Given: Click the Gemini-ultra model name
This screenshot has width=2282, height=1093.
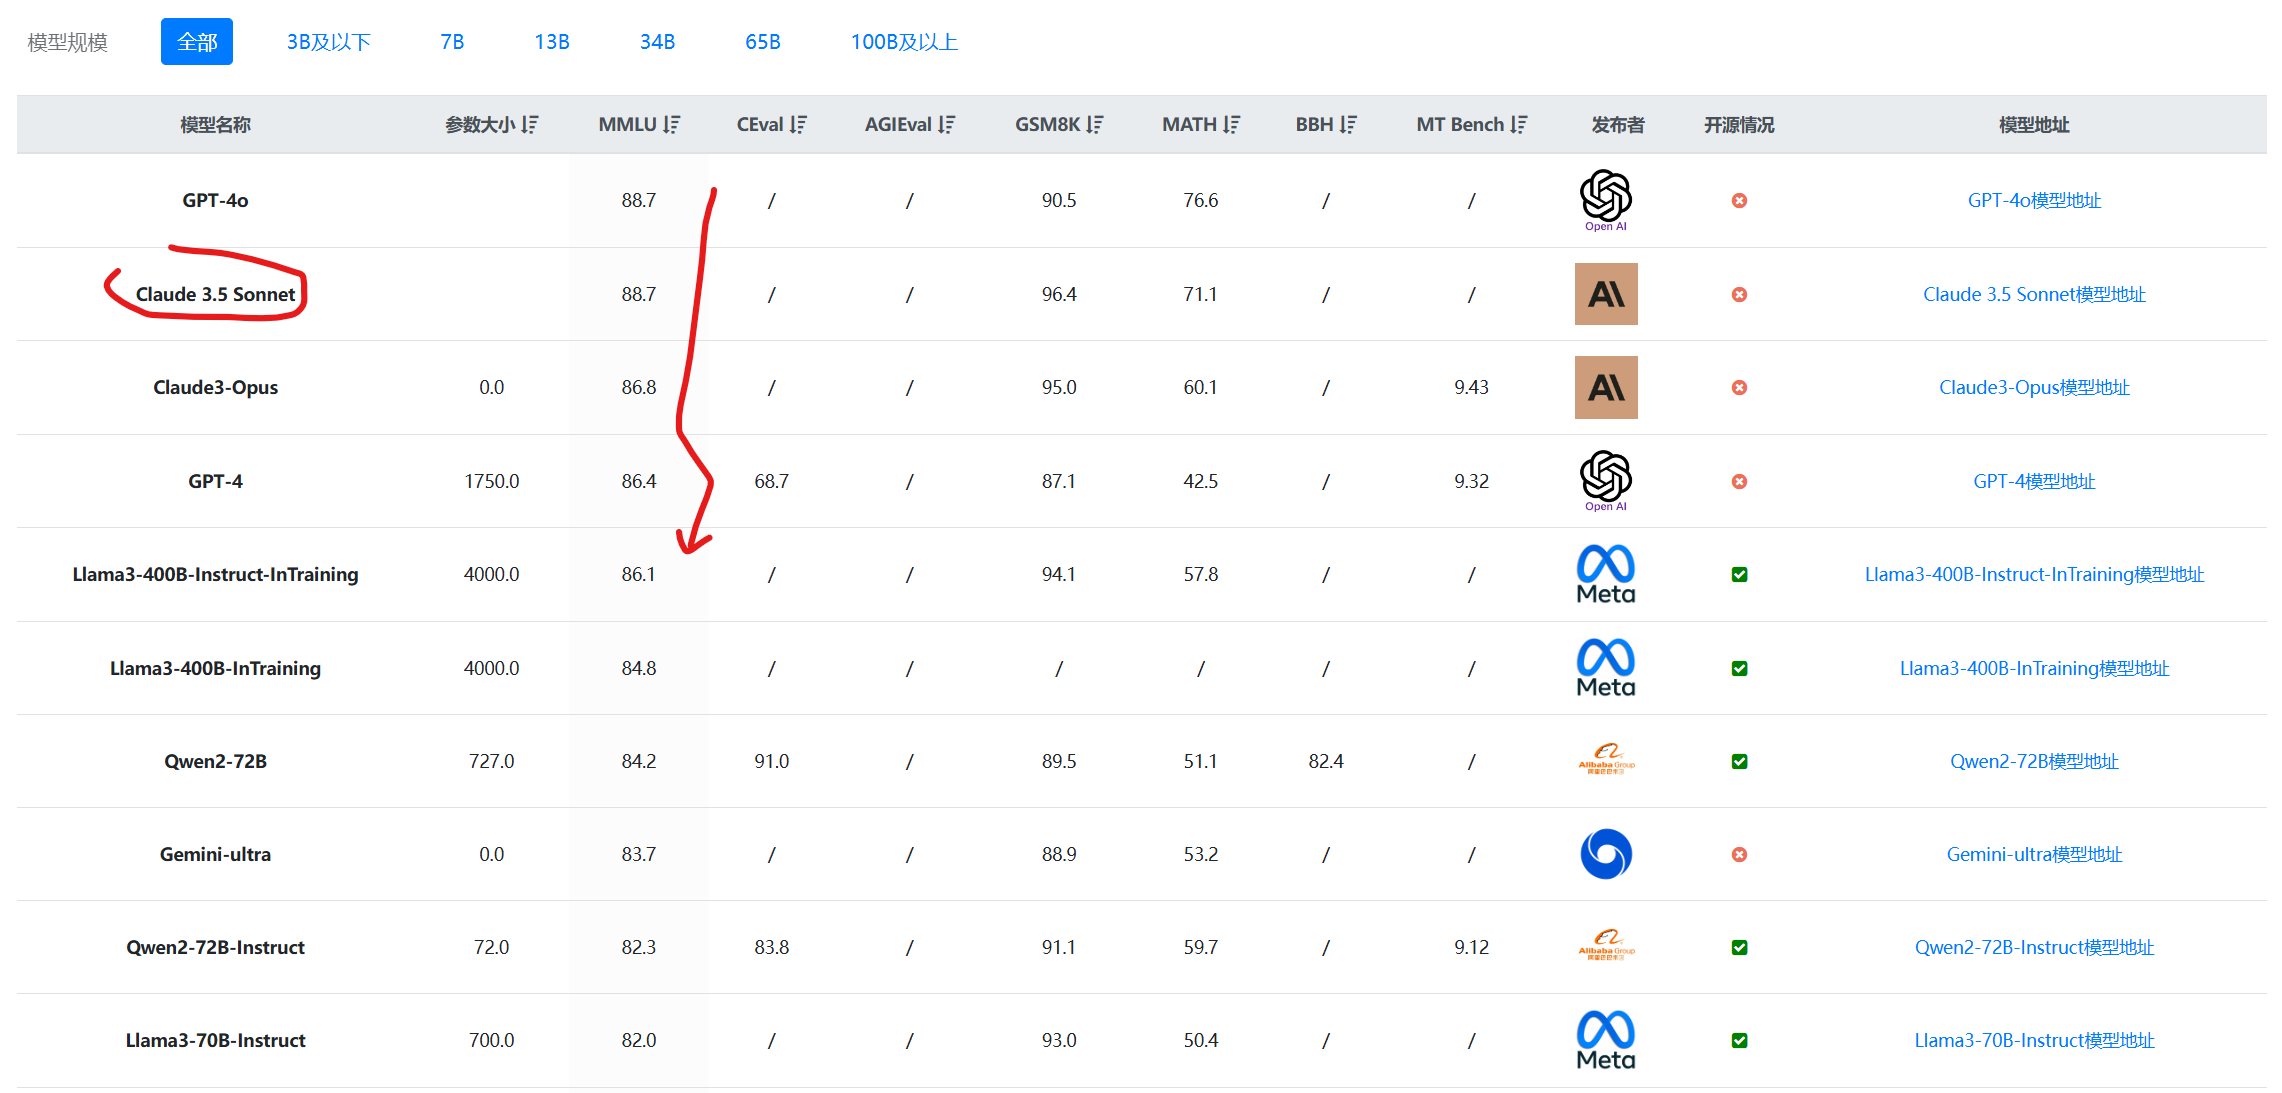Looking at the screenshot, I should tap(215, 854).
